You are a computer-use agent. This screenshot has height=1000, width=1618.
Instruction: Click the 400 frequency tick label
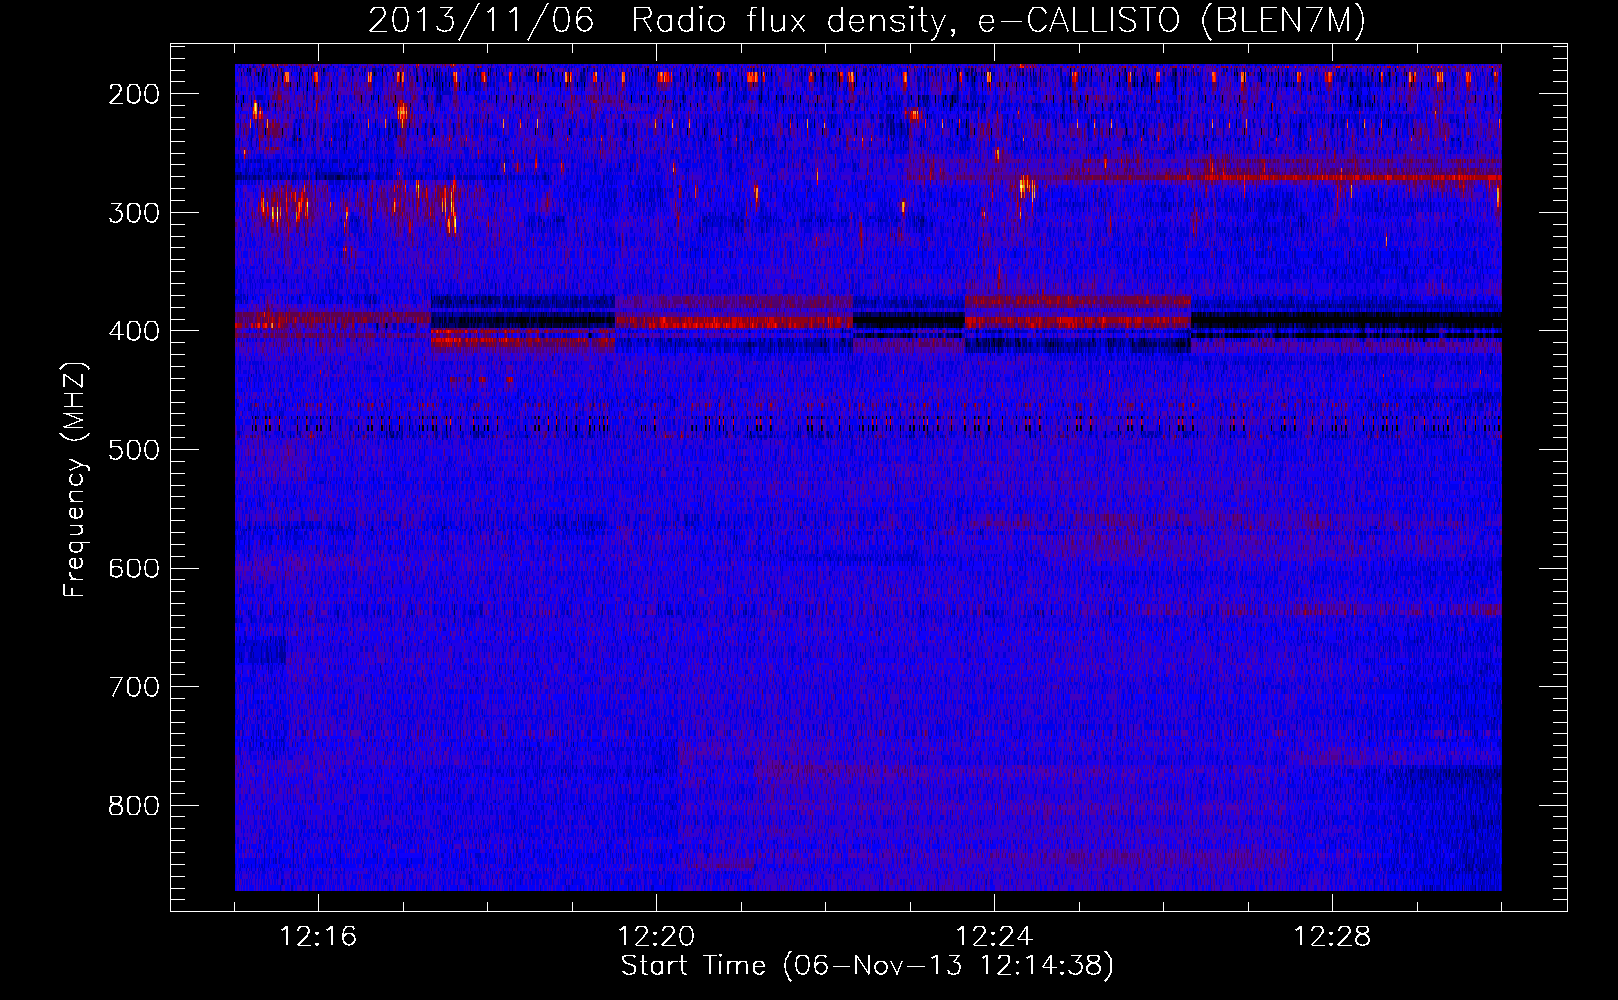[x=134, y=331]
